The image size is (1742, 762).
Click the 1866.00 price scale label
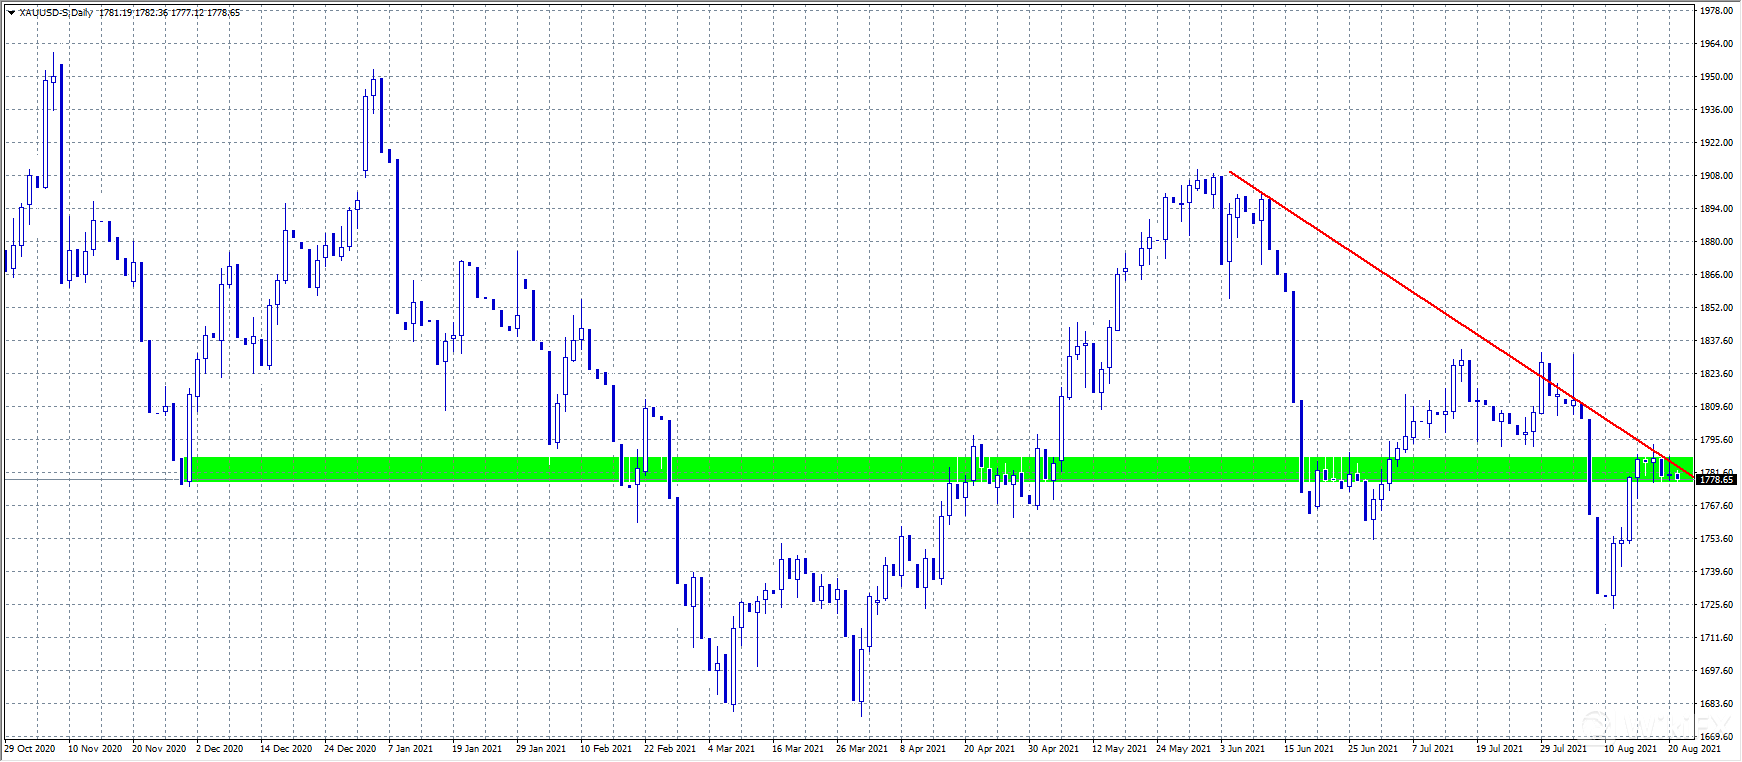coord(1716,275)
